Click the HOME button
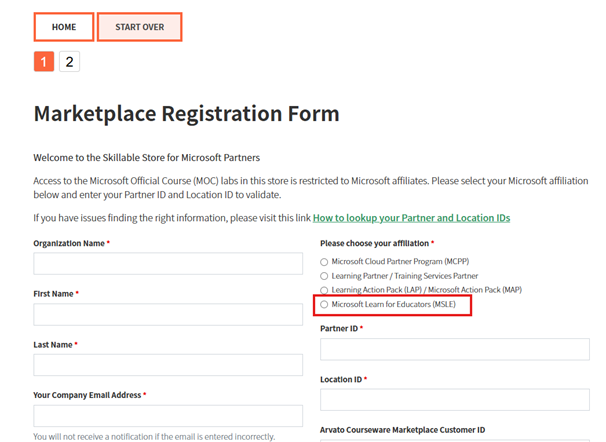This screenshot has width=606, height=442. click(63, 27)
